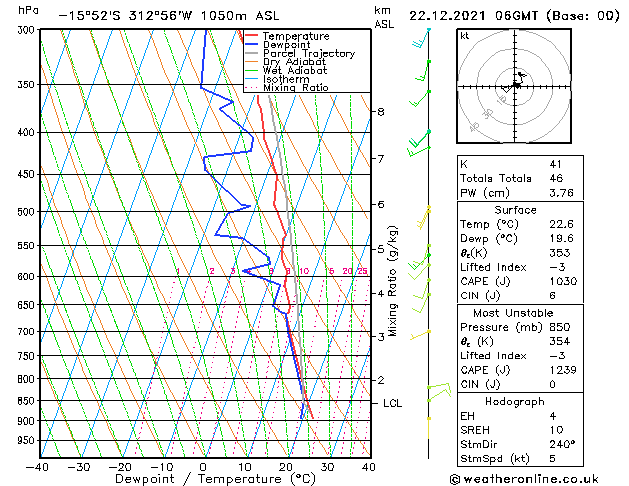Click the 500 hPa pressure label
Image resolution: width=629 pixels, height=486 pixels.
28,212
